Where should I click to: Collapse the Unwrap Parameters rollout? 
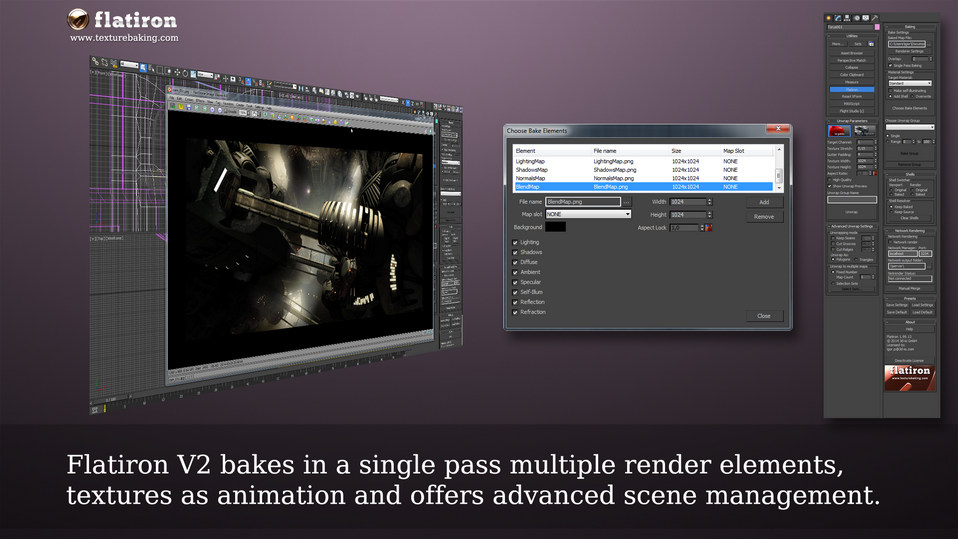(x=852, y=121)
